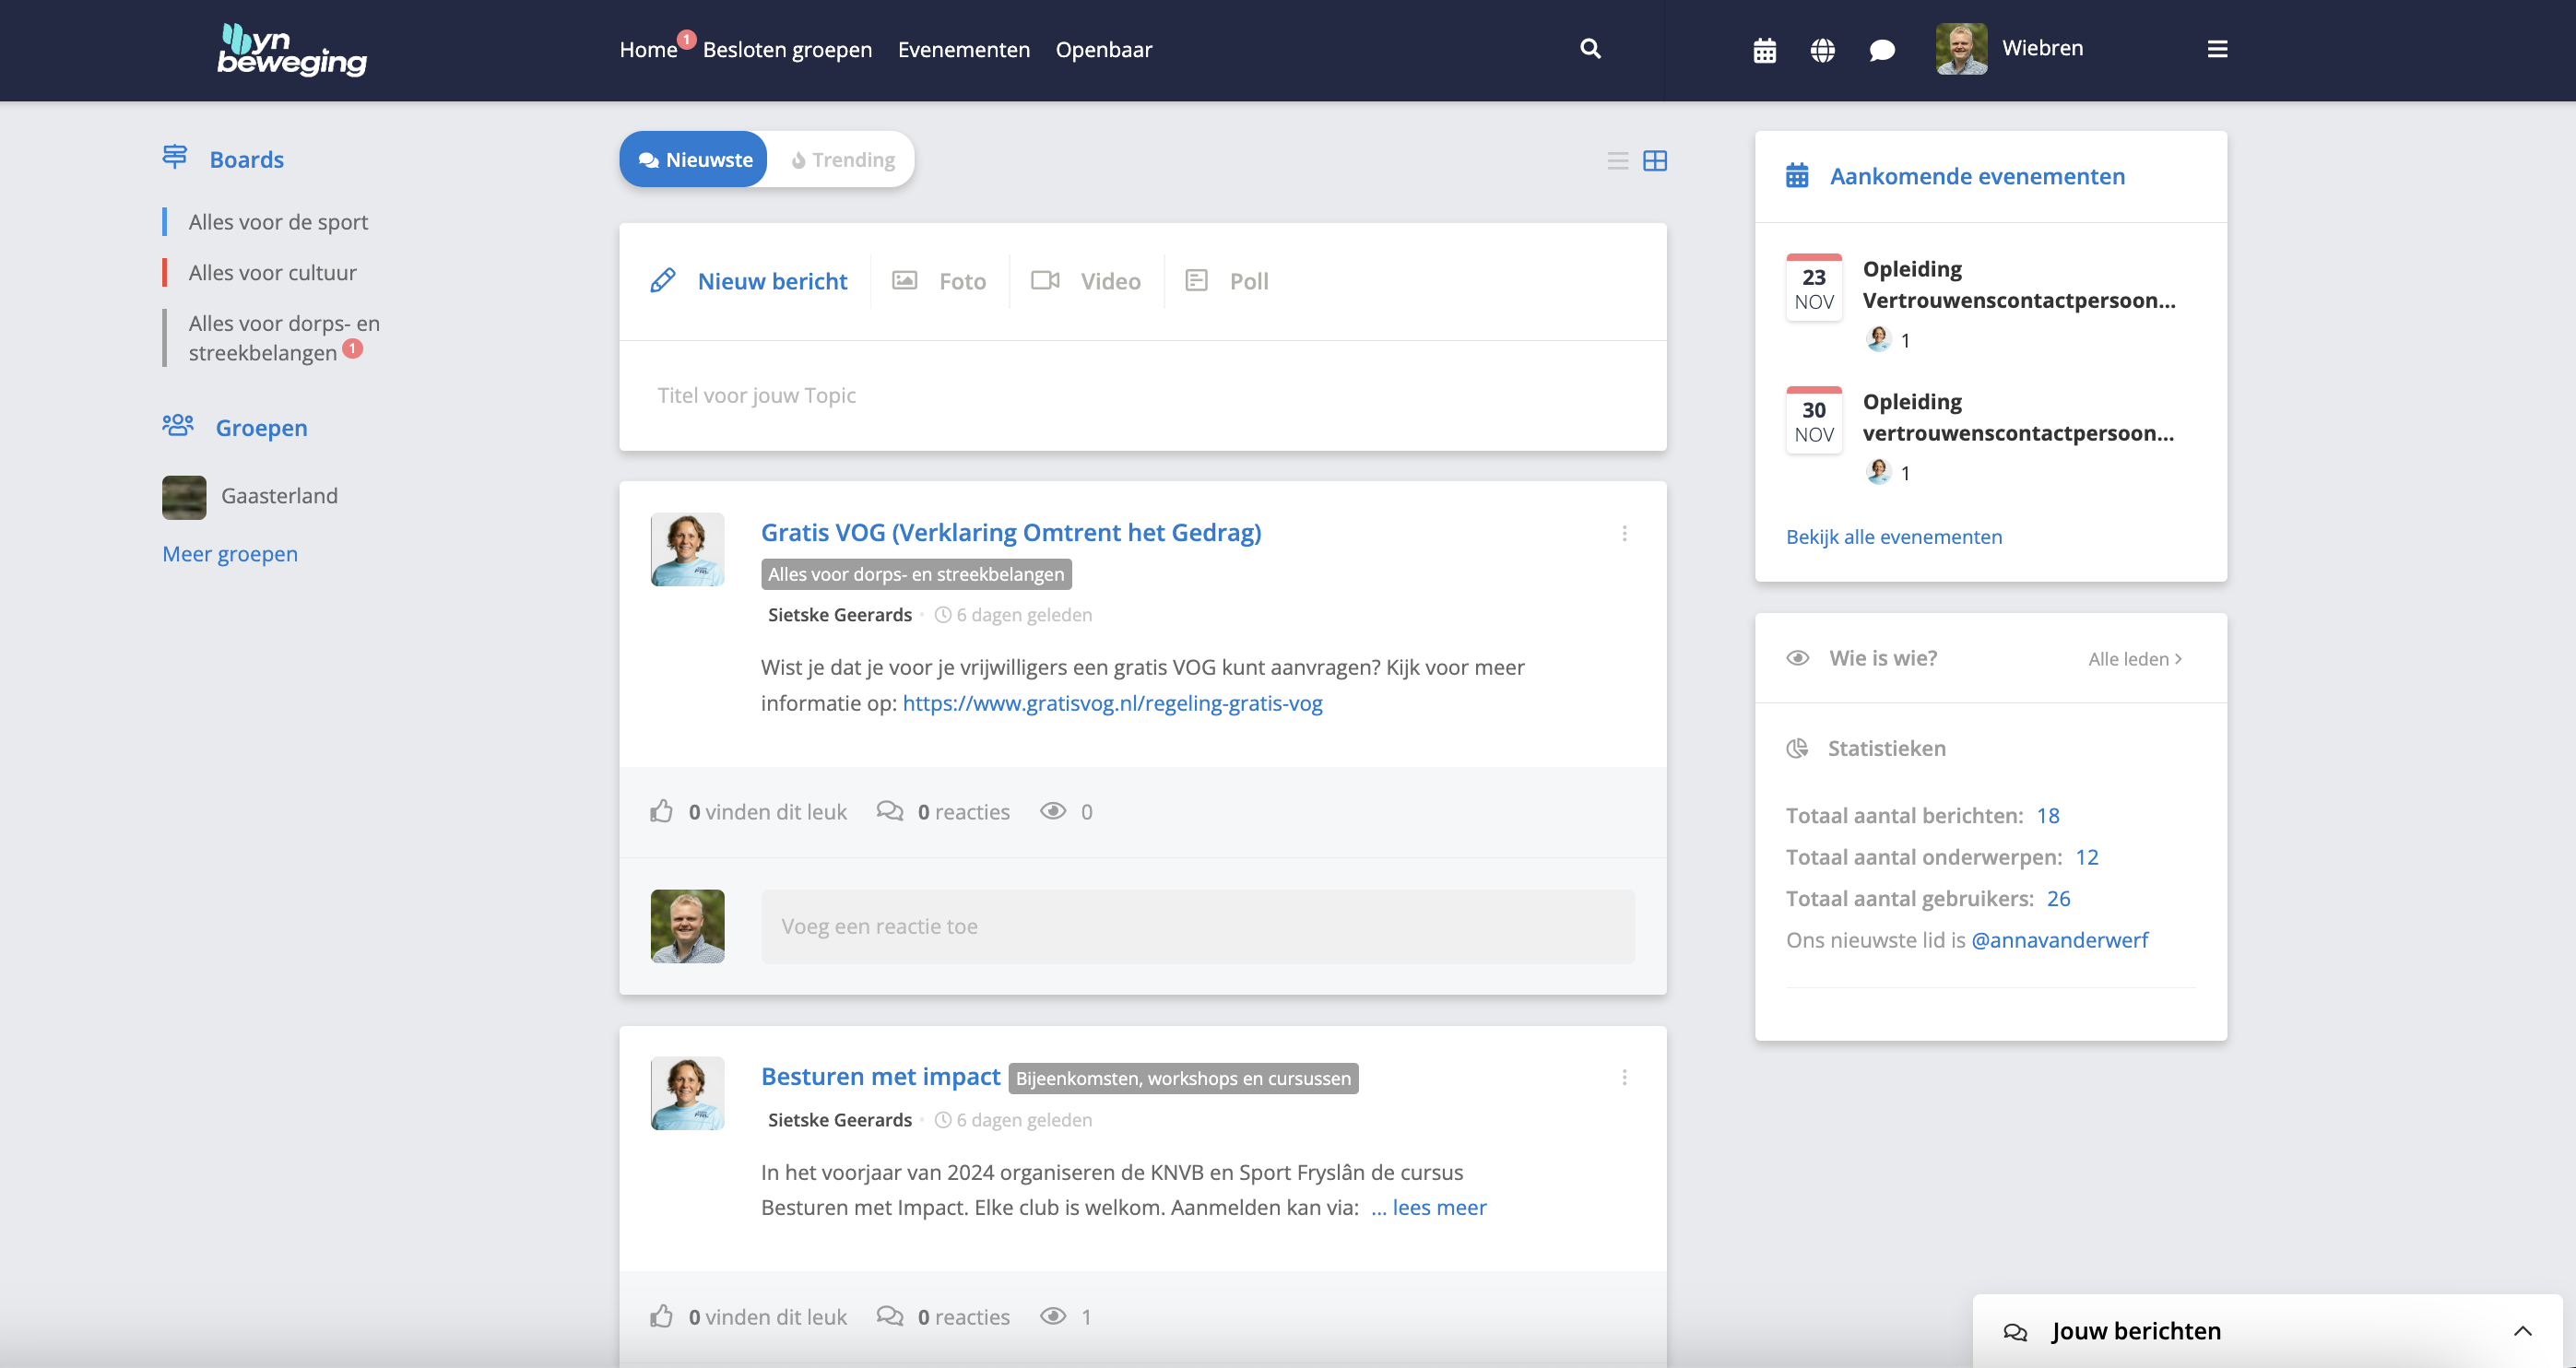Click Wiebren's profile avatar in header

[1961, 49]
